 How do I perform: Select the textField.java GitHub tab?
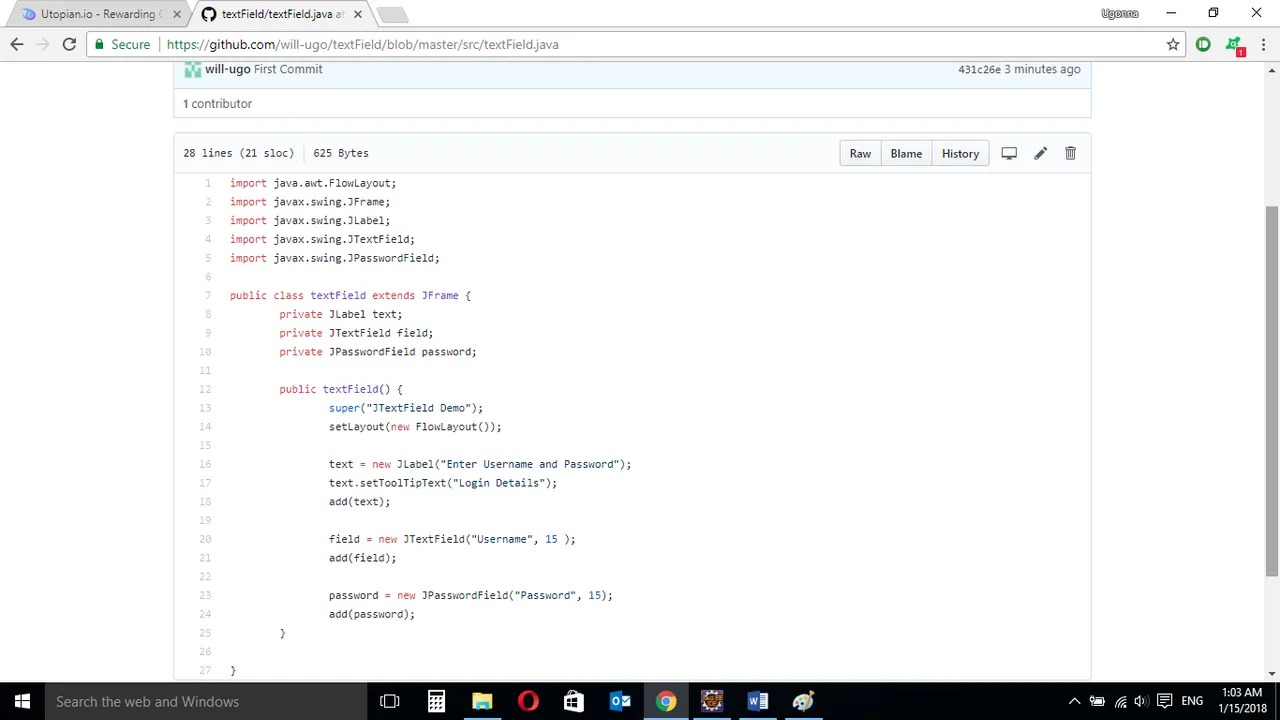[x=283, y=14]
